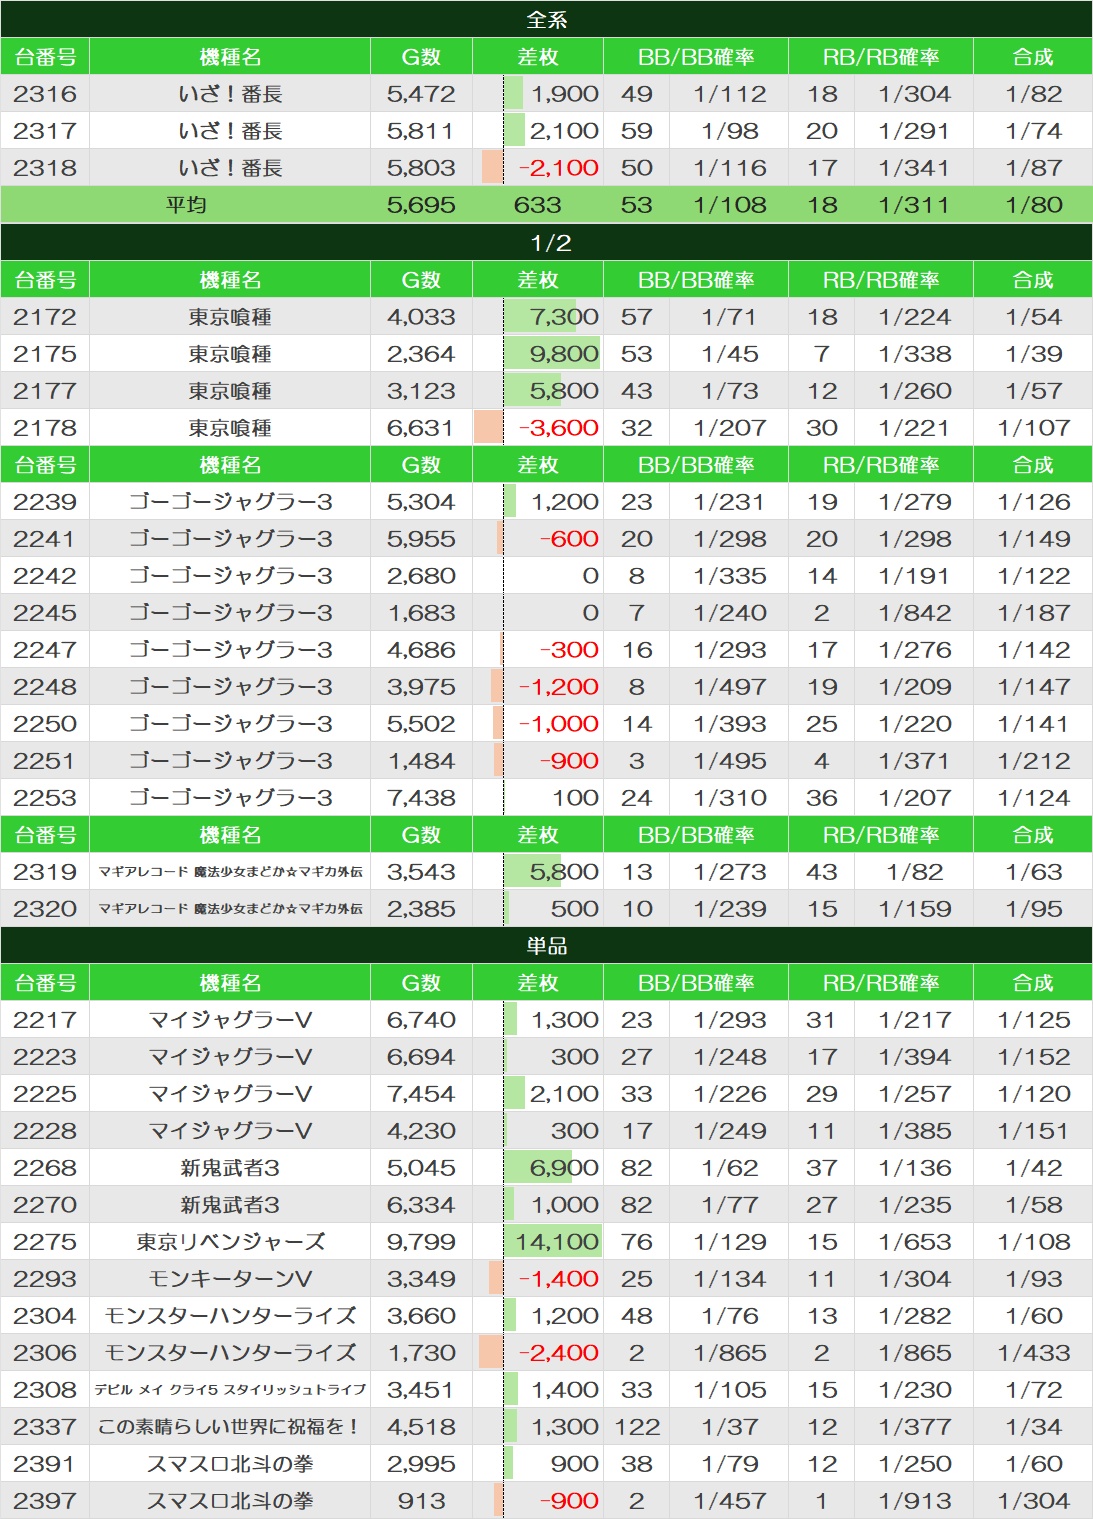Click machine number 2304

point(45,1316)
